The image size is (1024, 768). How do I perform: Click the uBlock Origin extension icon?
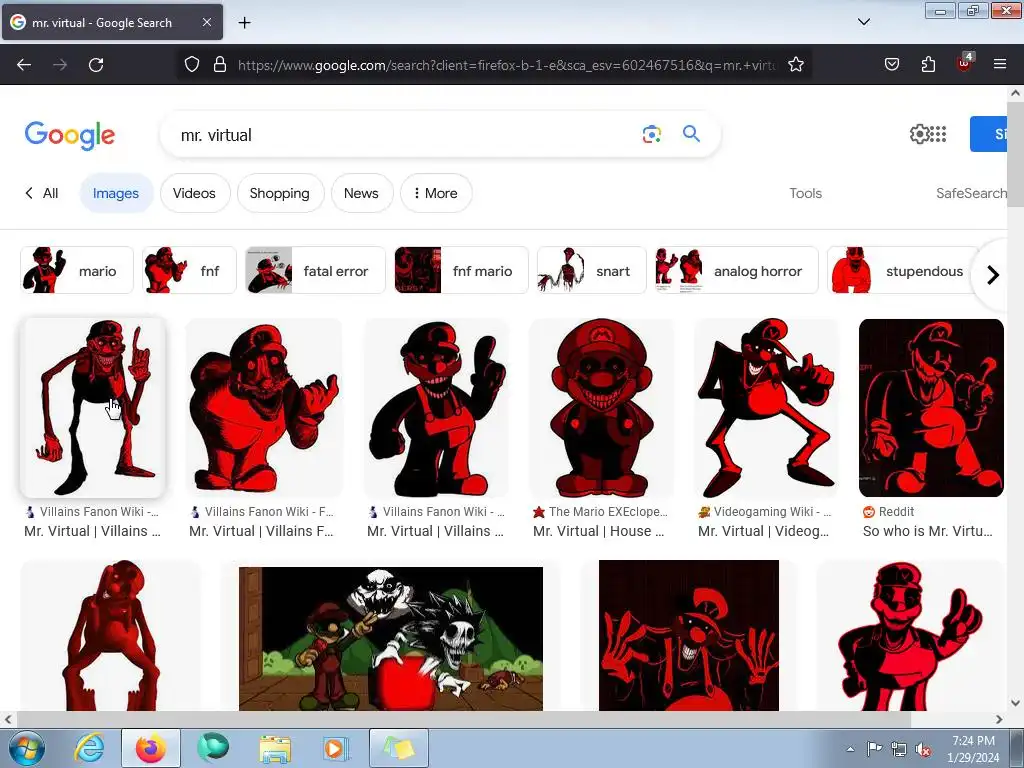coord(965,63)
